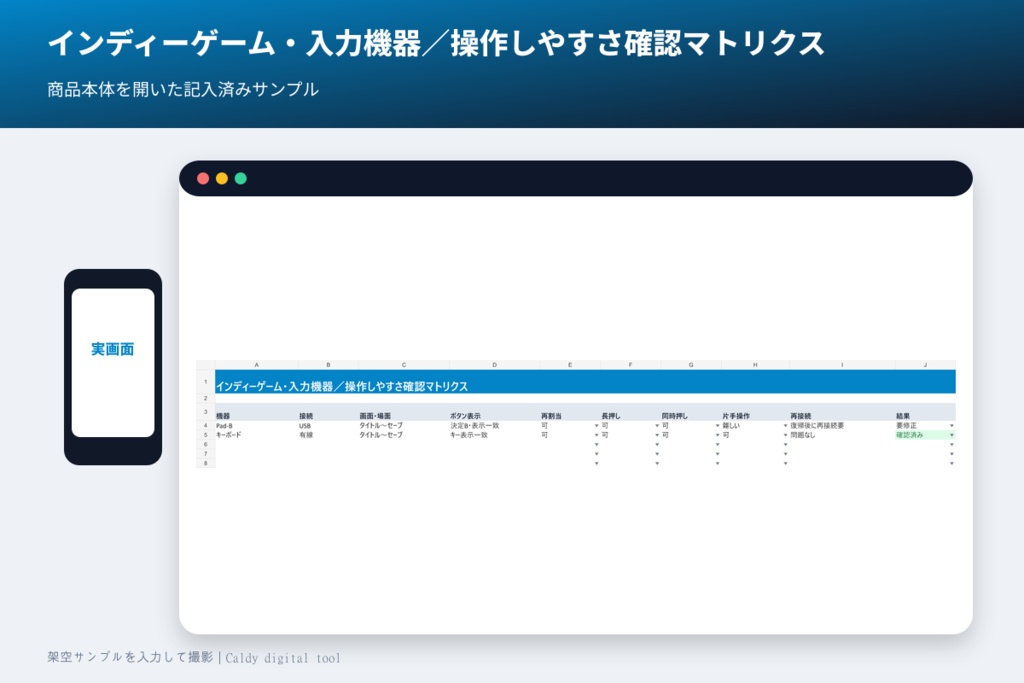The height and width of the screenshot is (683, 1024).
Task: Open 長押し dropdown in Pad-B row
Action: tap(657, 426)
